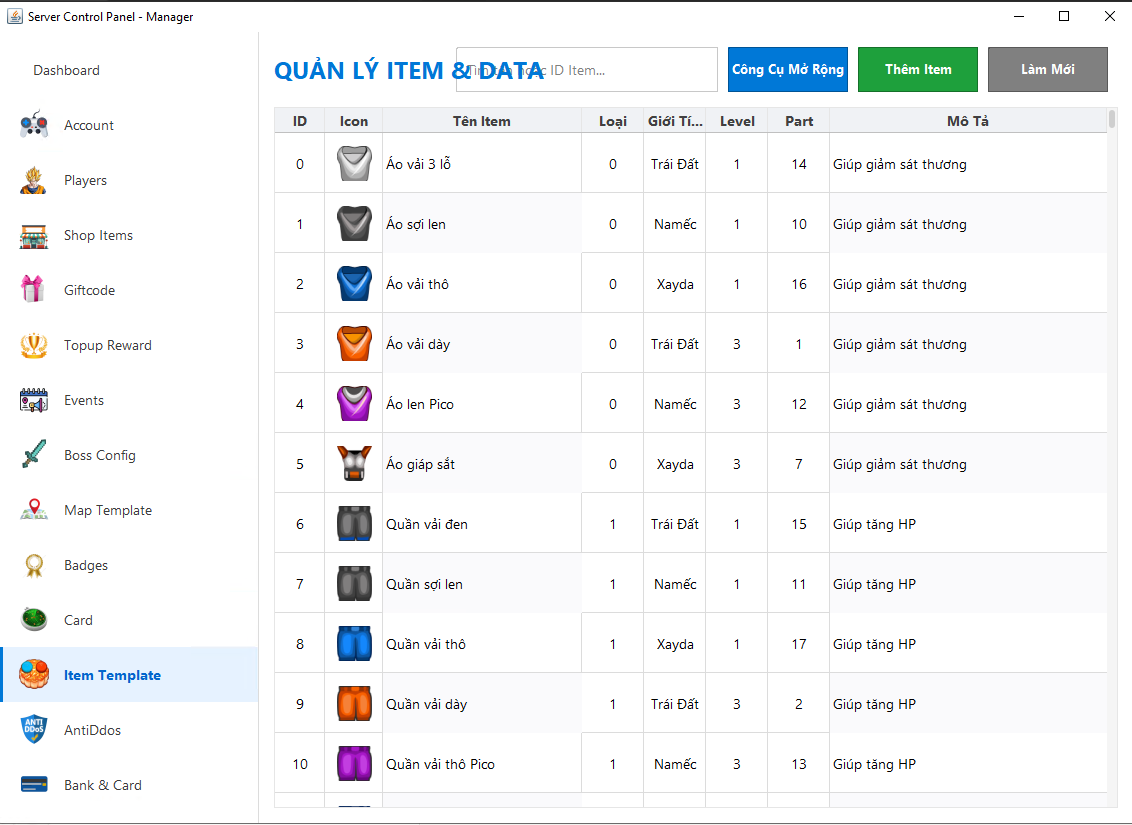
Task: Select the cell 'Quần vải đen'
Action: pos(482,523)
